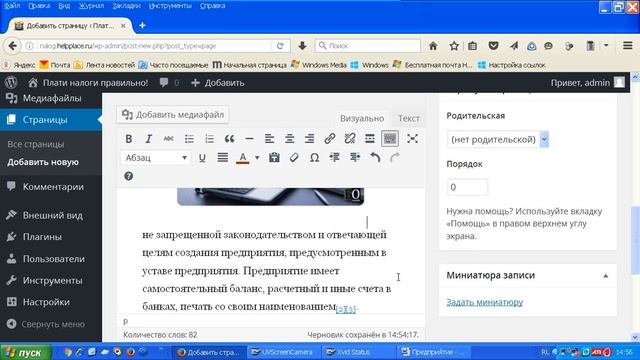The height and width of the screenshot is (360, 640).
Task: Apply the current text color
Action: [x=243, y=158]
